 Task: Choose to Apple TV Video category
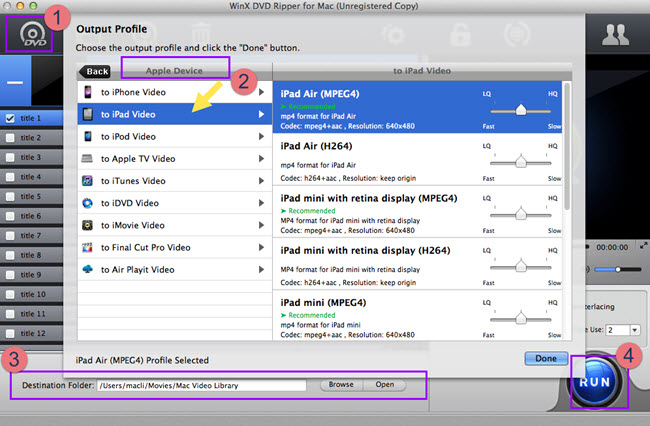(x=175, y=158)
